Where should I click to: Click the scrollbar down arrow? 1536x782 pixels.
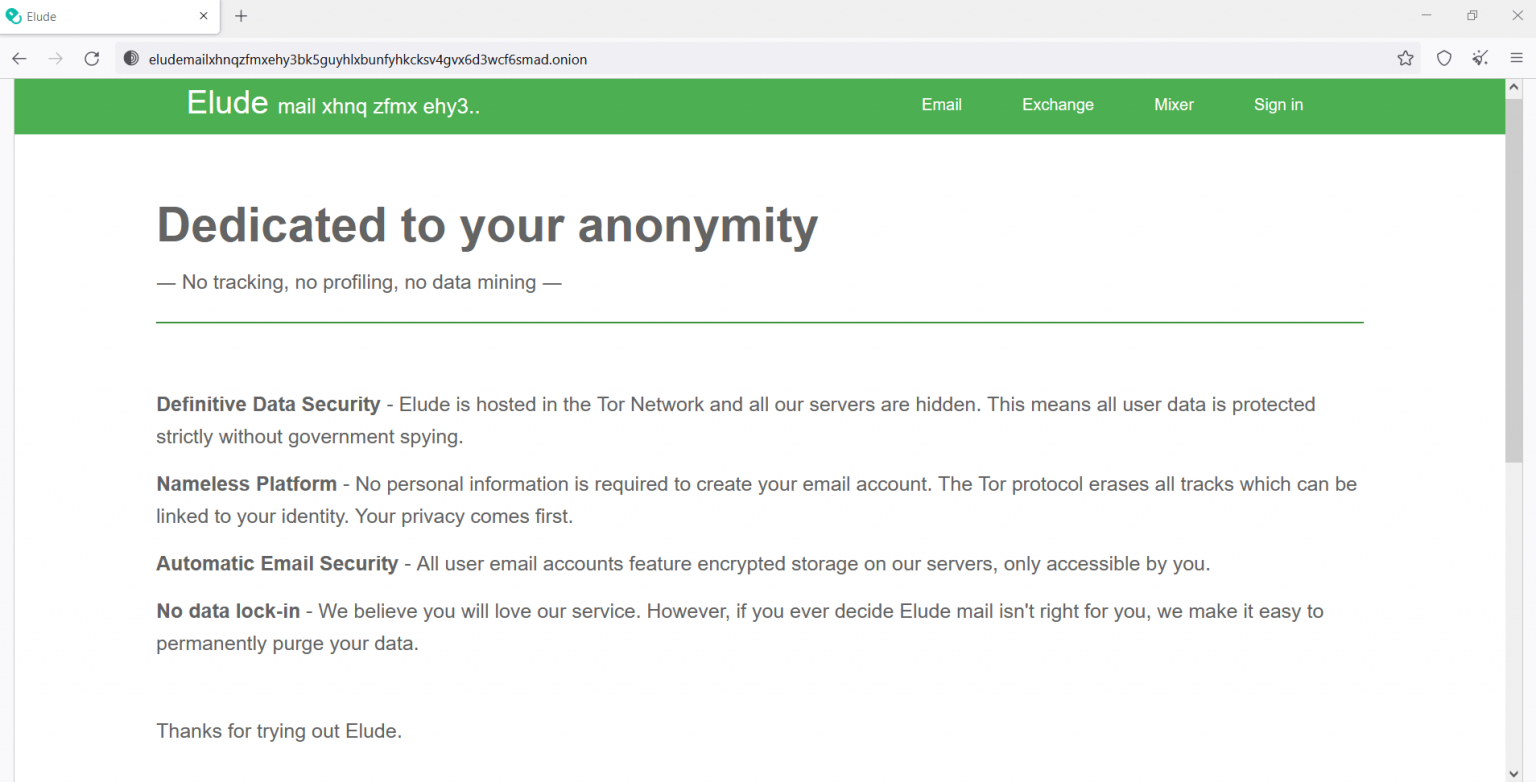[1513, 772]
